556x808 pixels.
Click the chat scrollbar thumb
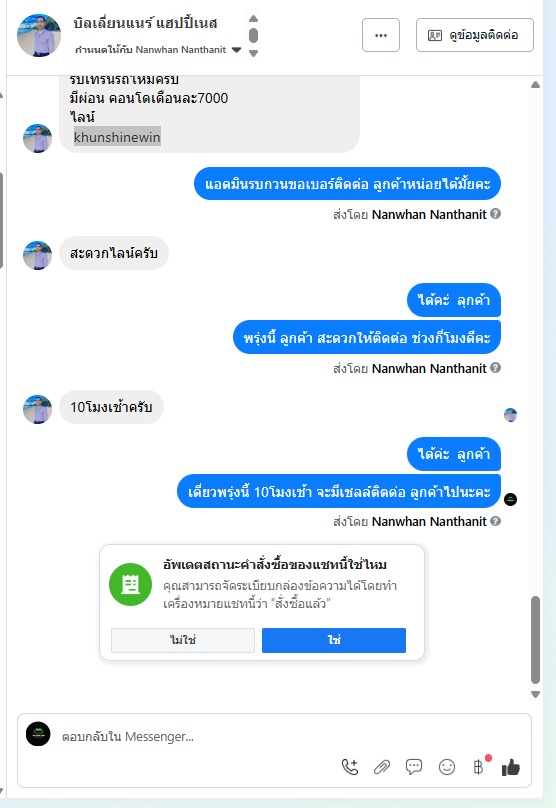click(x=535, y=639)
